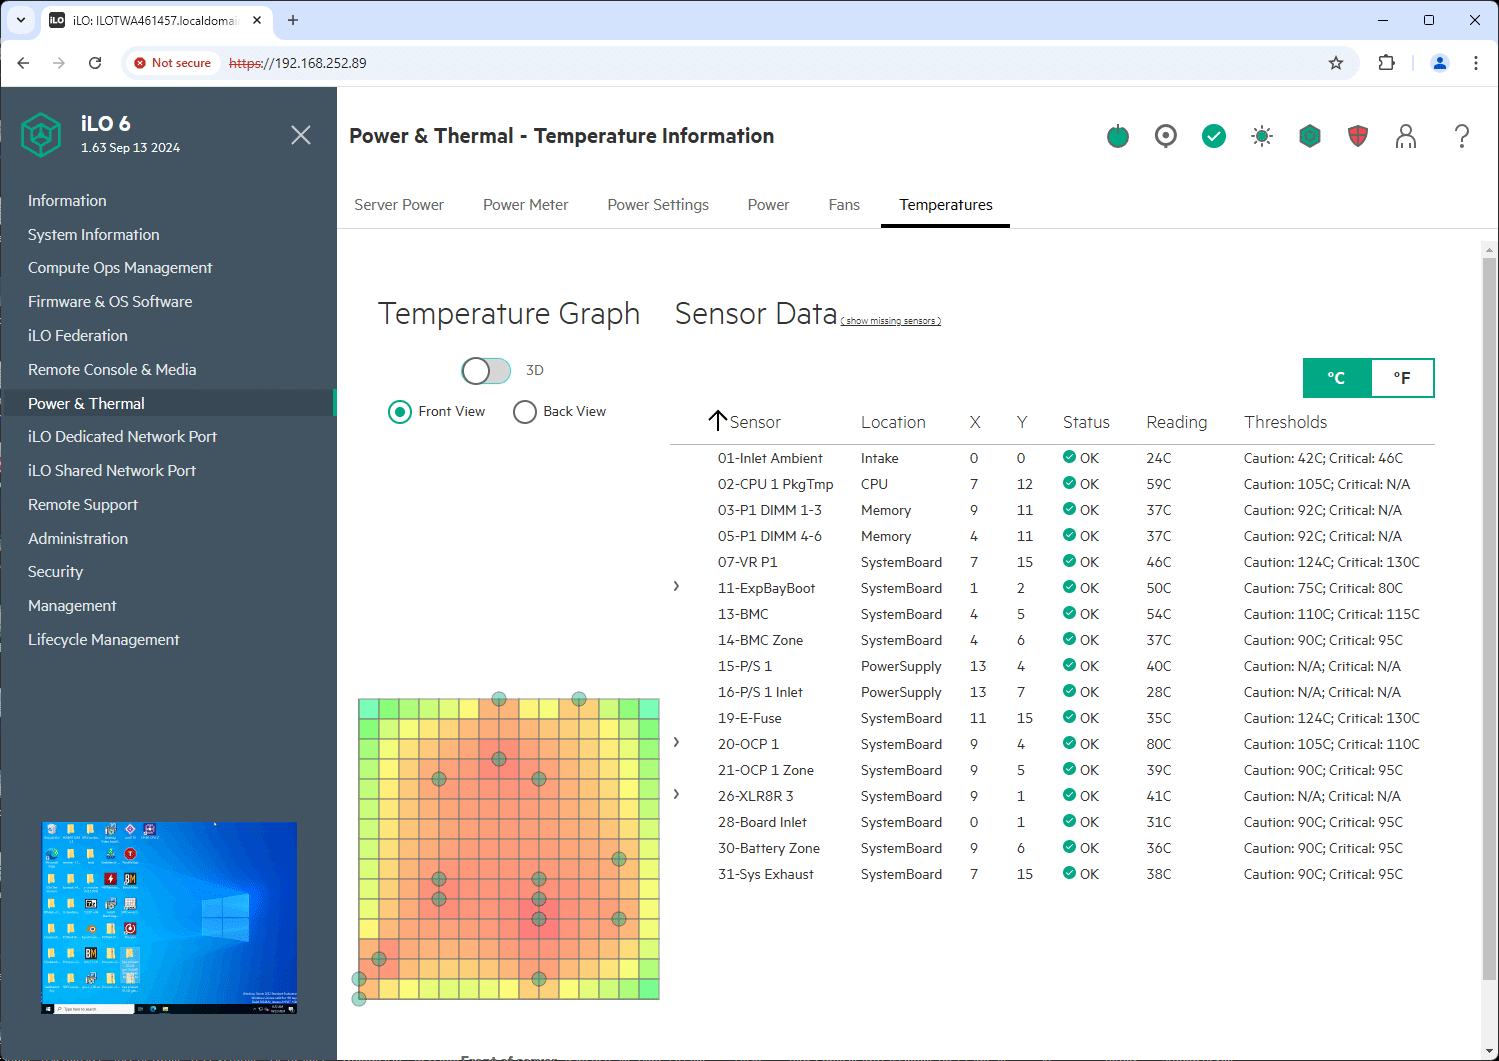Go back in browser history
Screen dimensions: 1499x1061
pos(23,63)
